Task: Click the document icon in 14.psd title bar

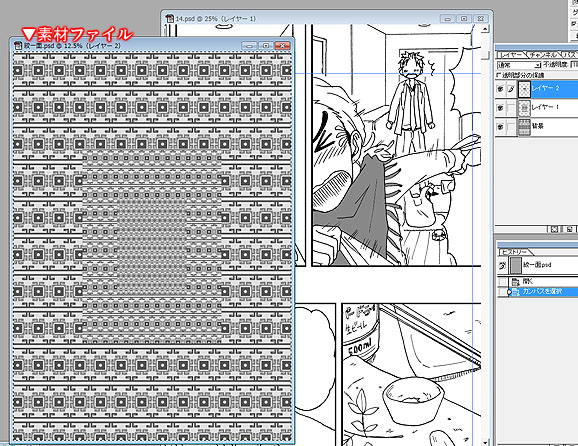Action: point(170,18)
